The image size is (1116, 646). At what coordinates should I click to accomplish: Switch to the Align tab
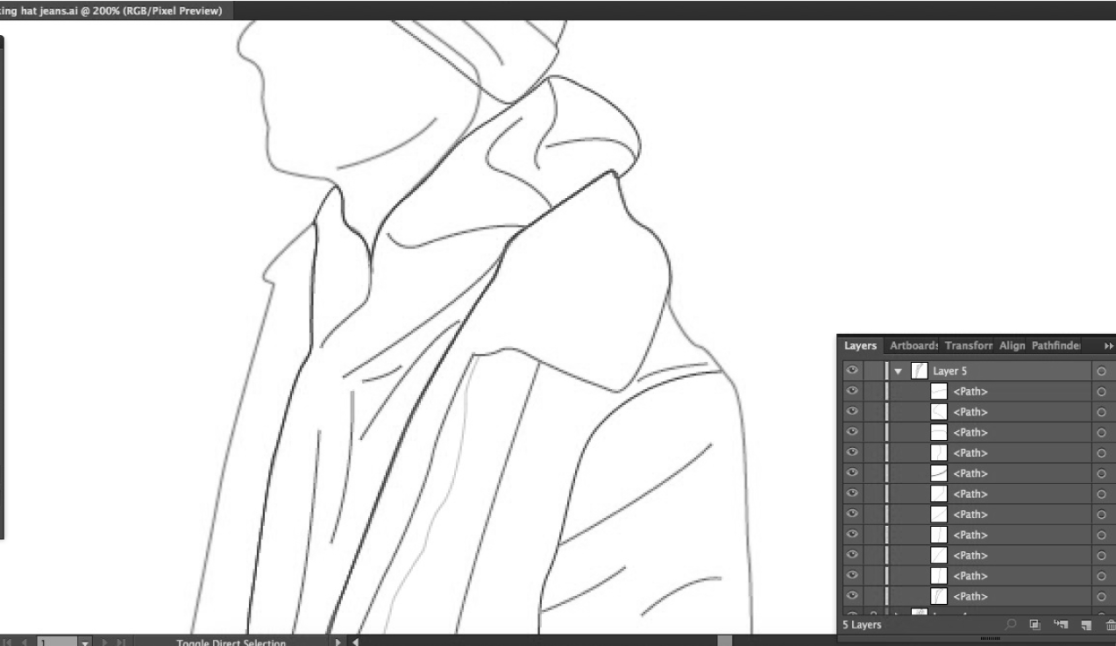click(x=1011, y=345)
